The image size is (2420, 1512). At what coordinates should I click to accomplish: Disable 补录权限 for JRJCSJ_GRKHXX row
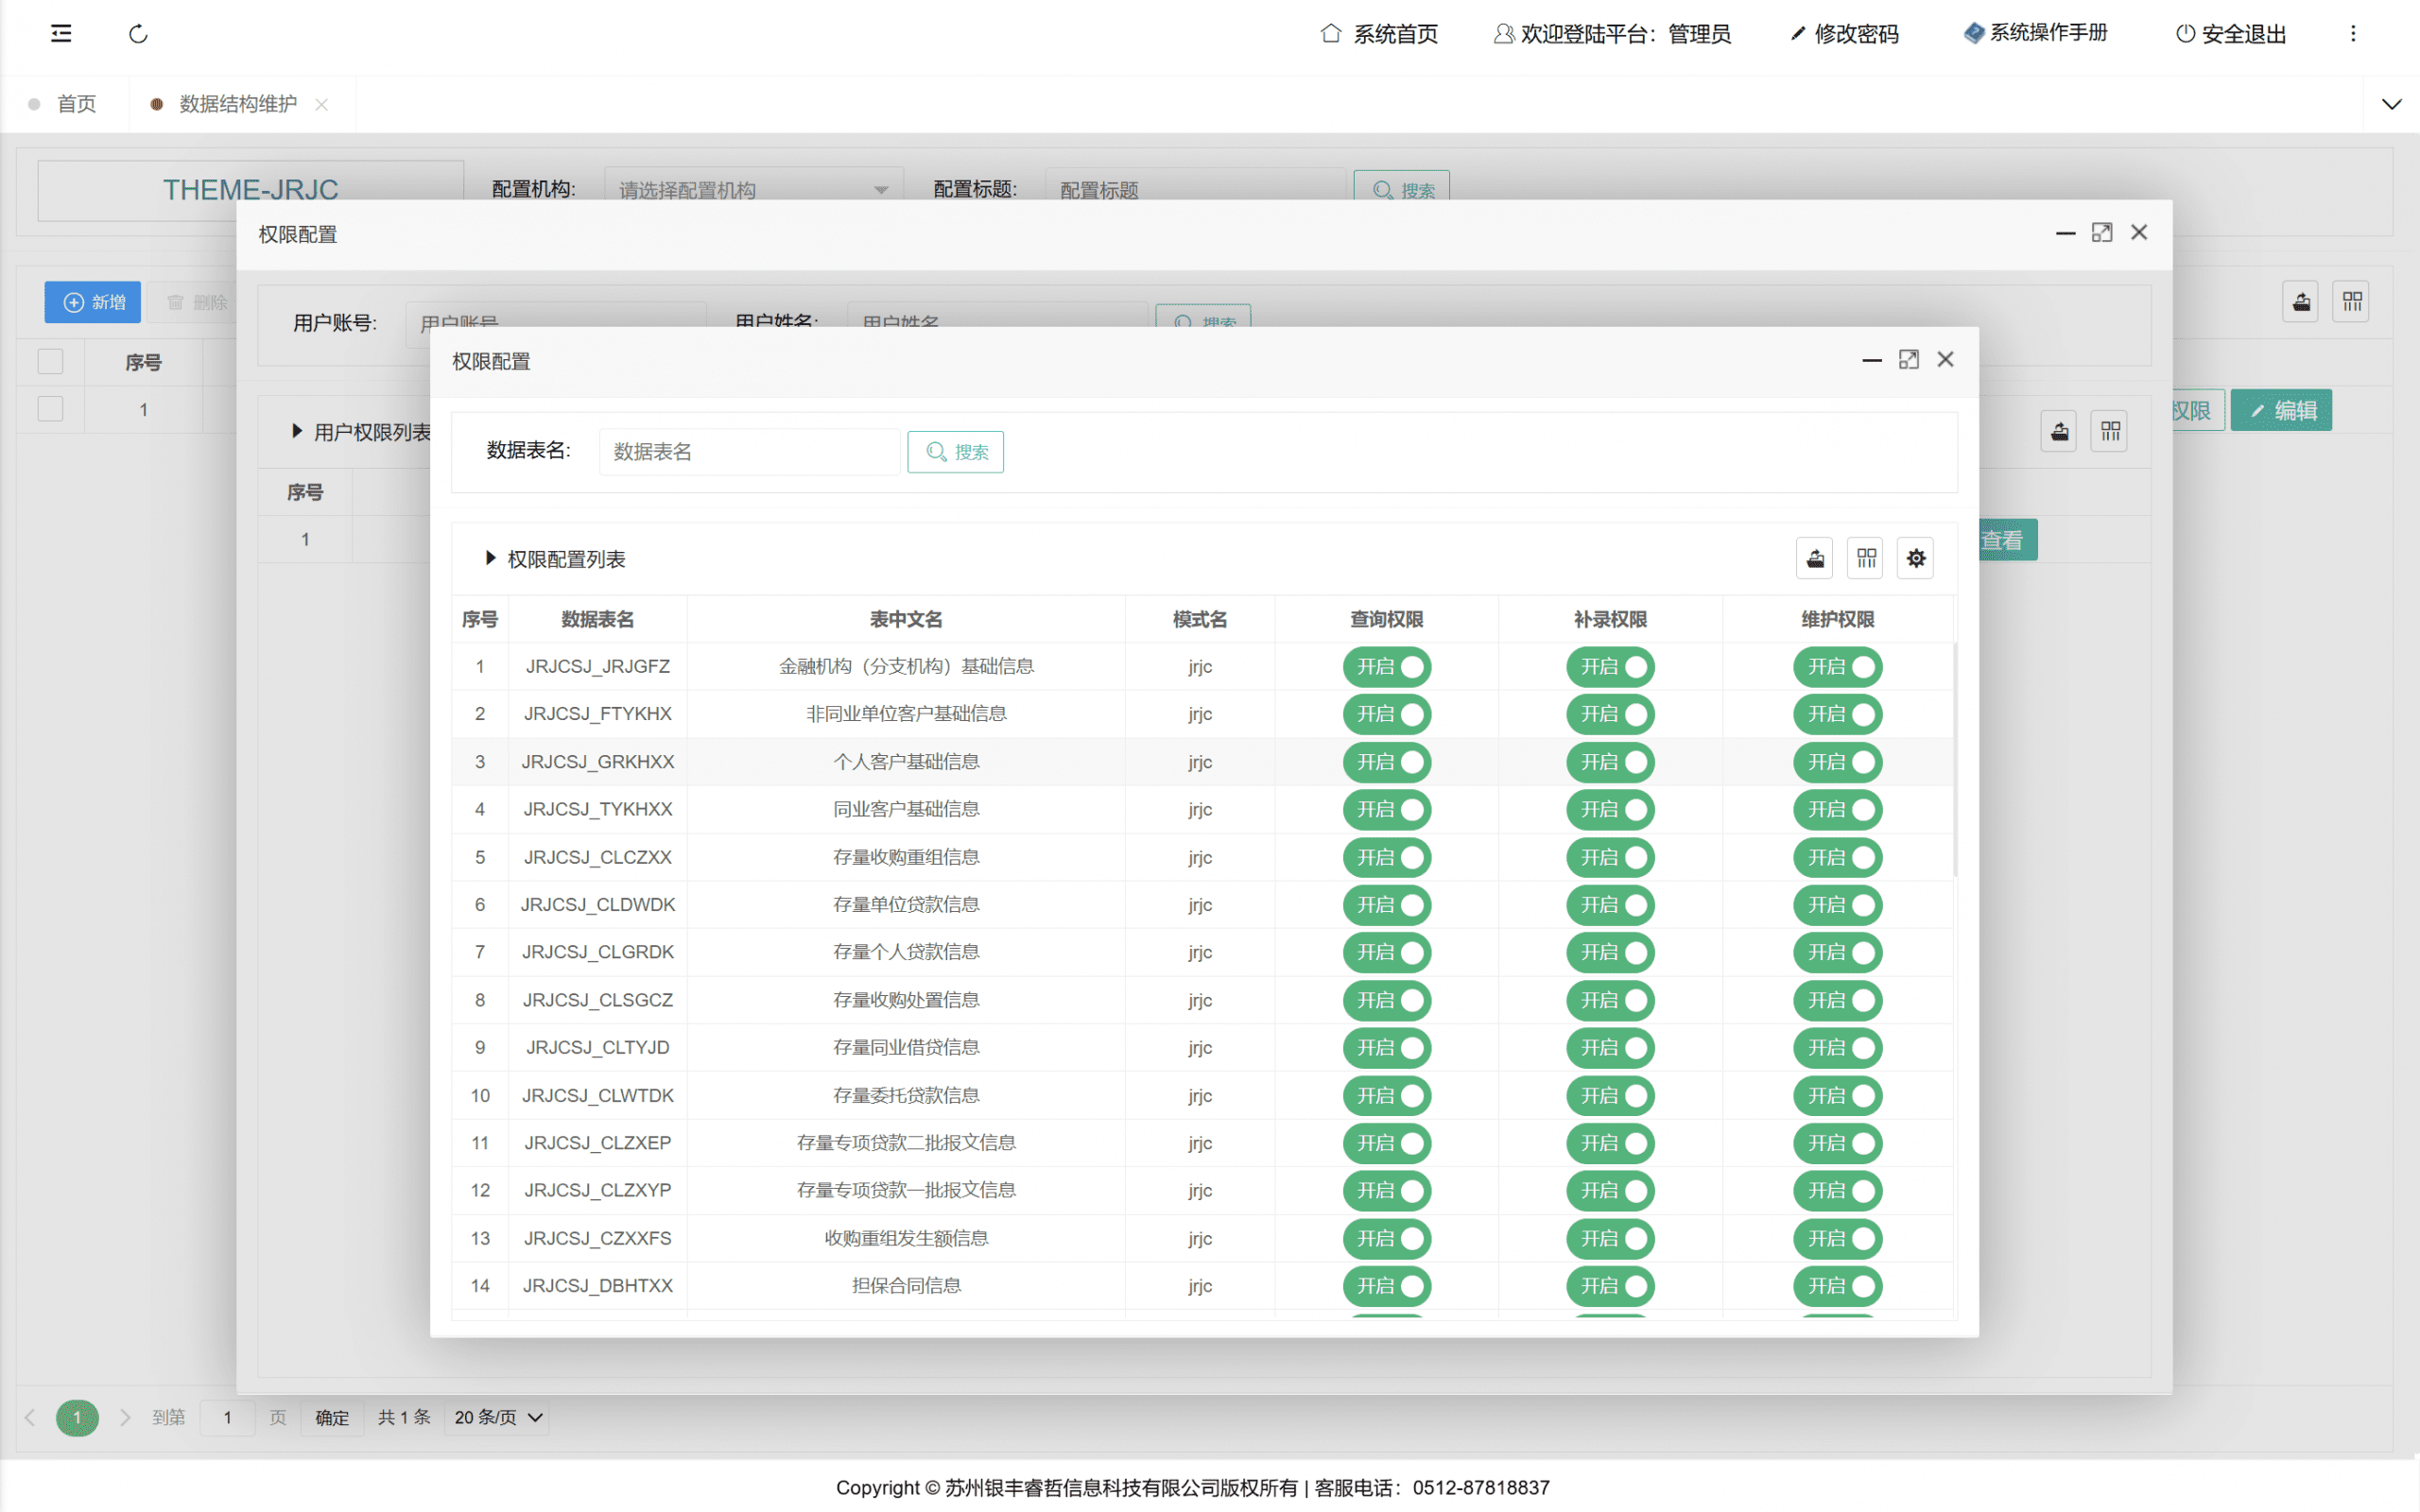(1610, 762)
